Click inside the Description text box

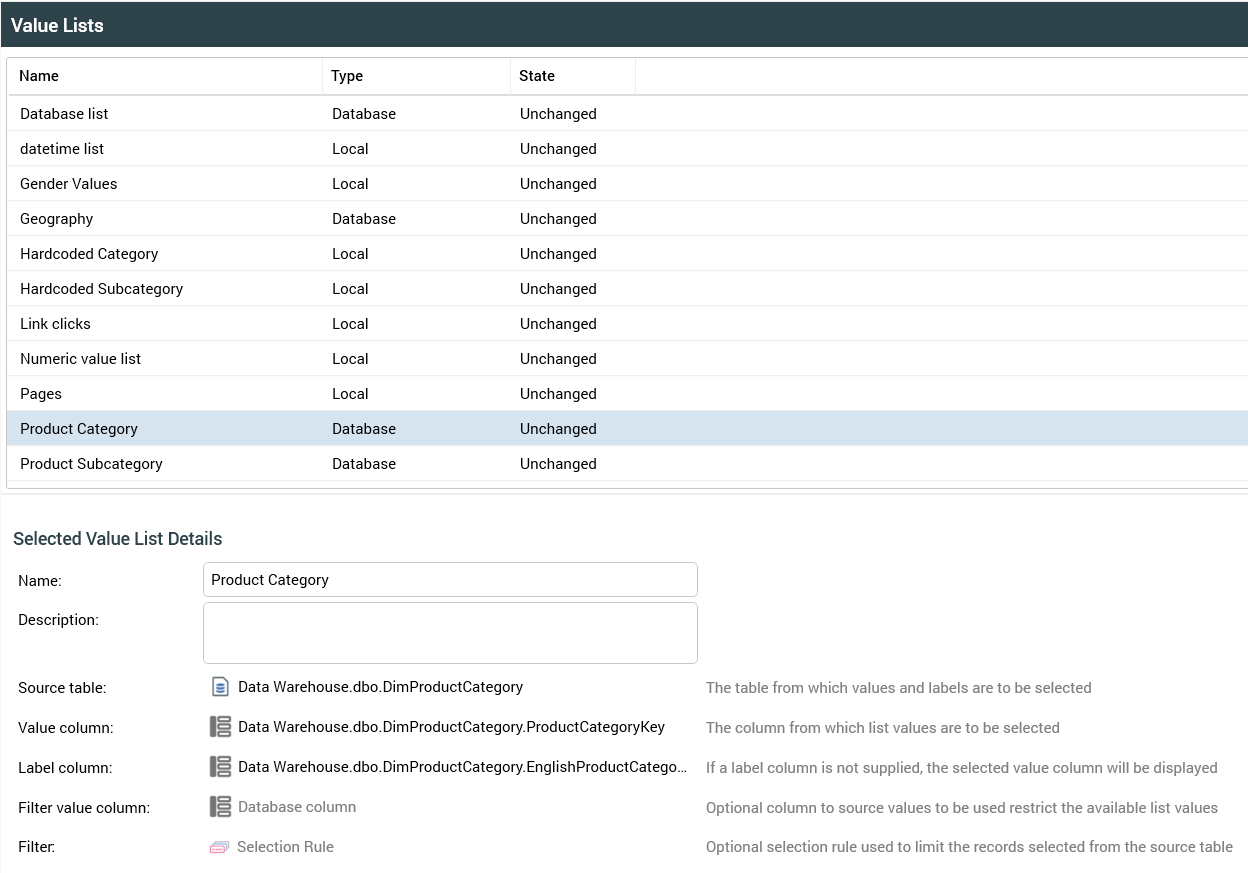(450, 632)
